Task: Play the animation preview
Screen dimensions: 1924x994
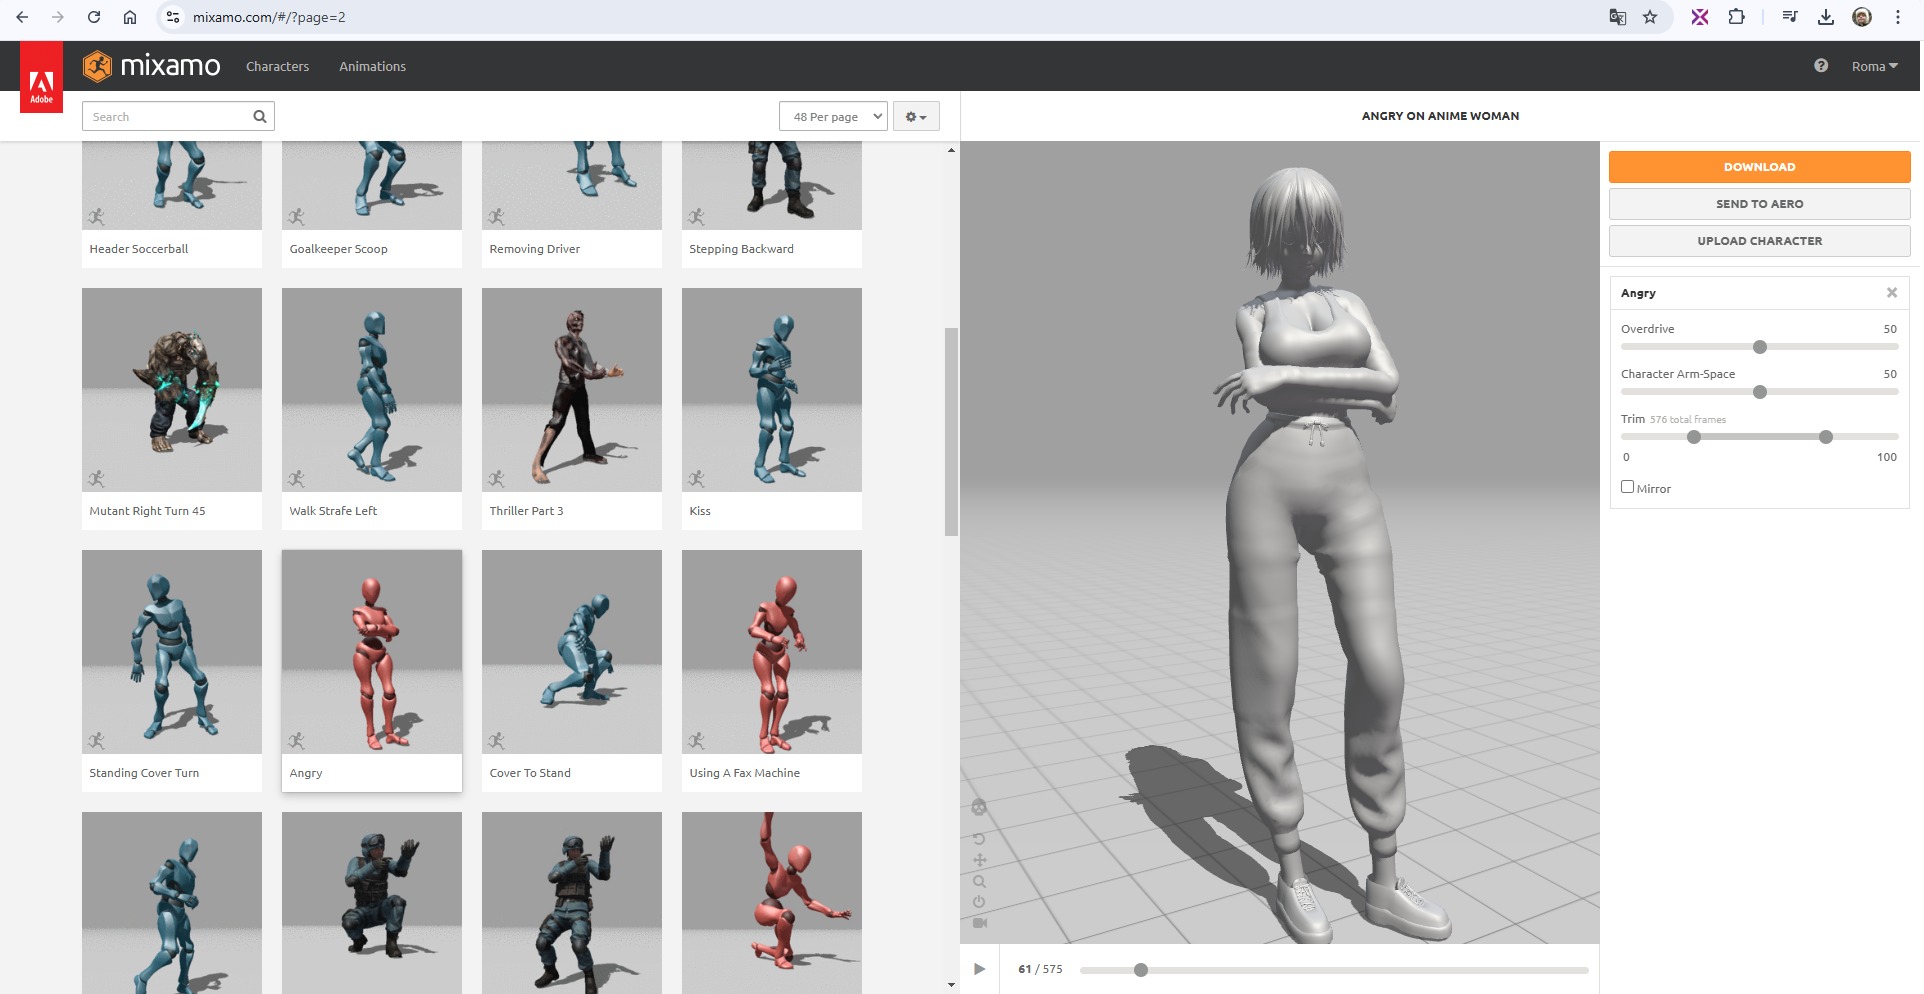Action: 979,969
